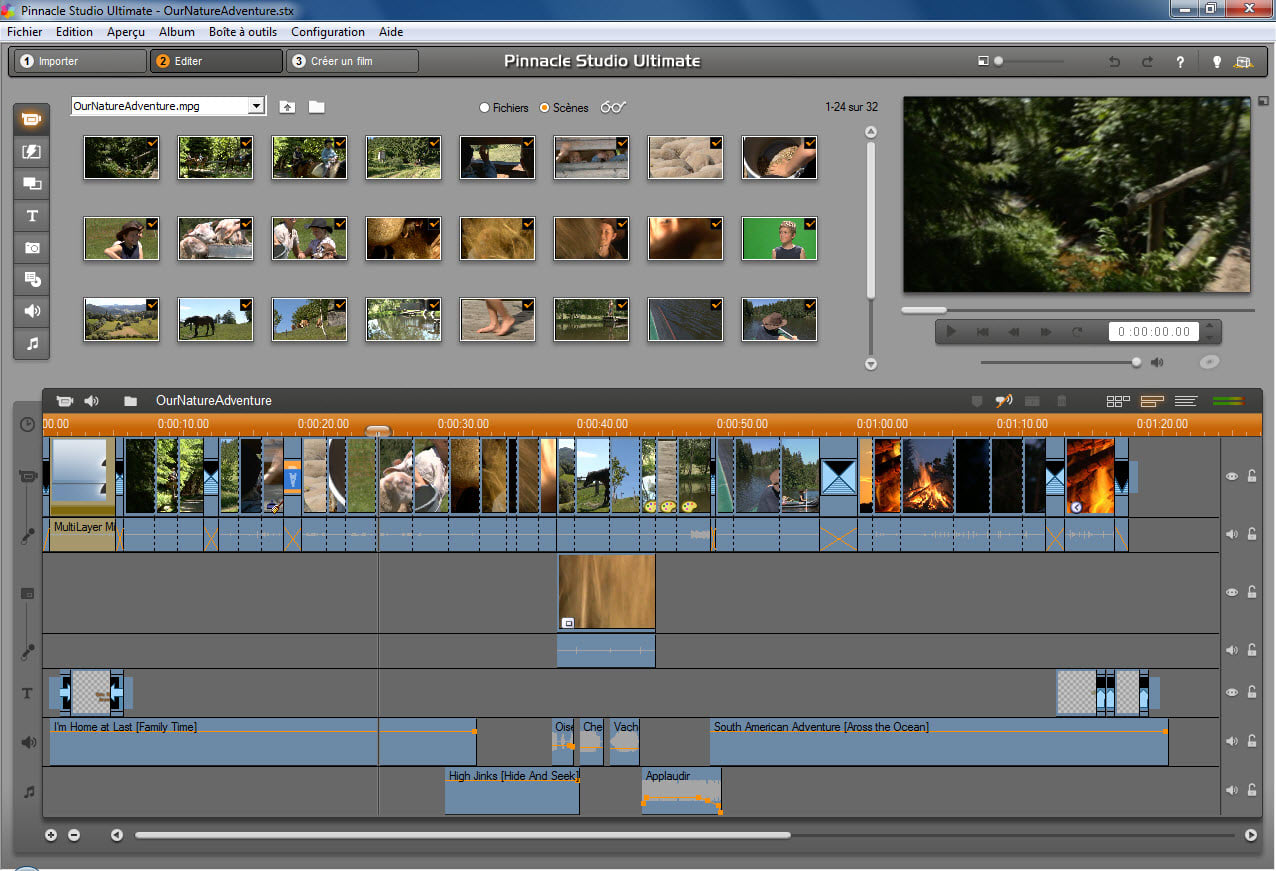Decrement the timecode with down stepper
Screen dimensions: 1276x871
click(x=1210, y=337)
